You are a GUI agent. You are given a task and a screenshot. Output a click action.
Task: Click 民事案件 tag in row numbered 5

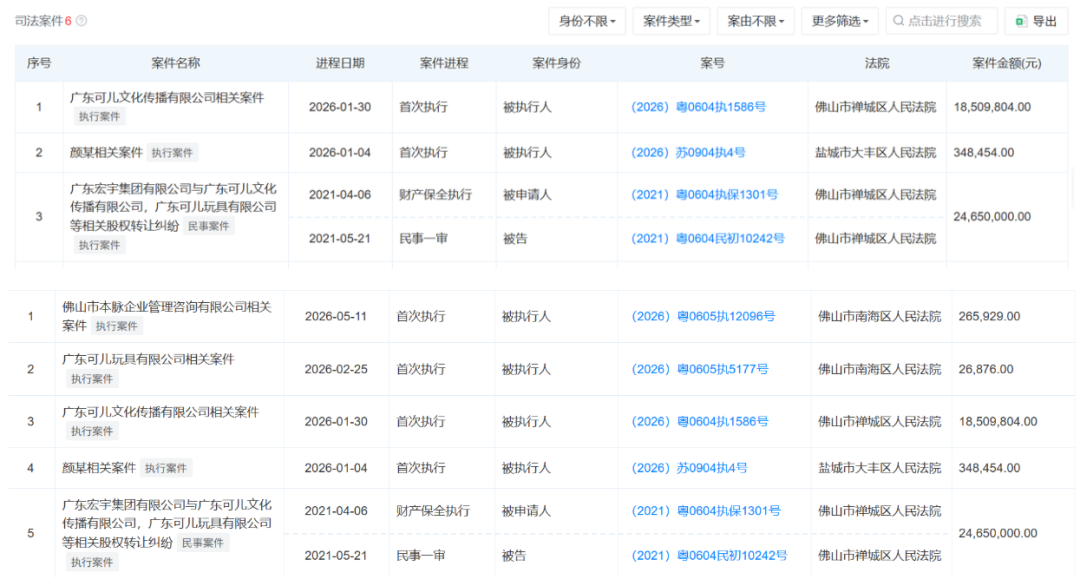[202, 543]
